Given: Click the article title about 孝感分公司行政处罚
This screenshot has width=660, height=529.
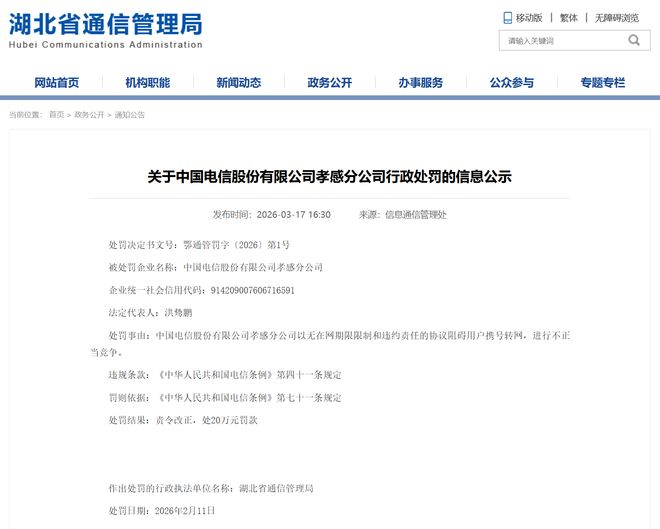Looking at the screenshot, I should [x=330, y=176].
